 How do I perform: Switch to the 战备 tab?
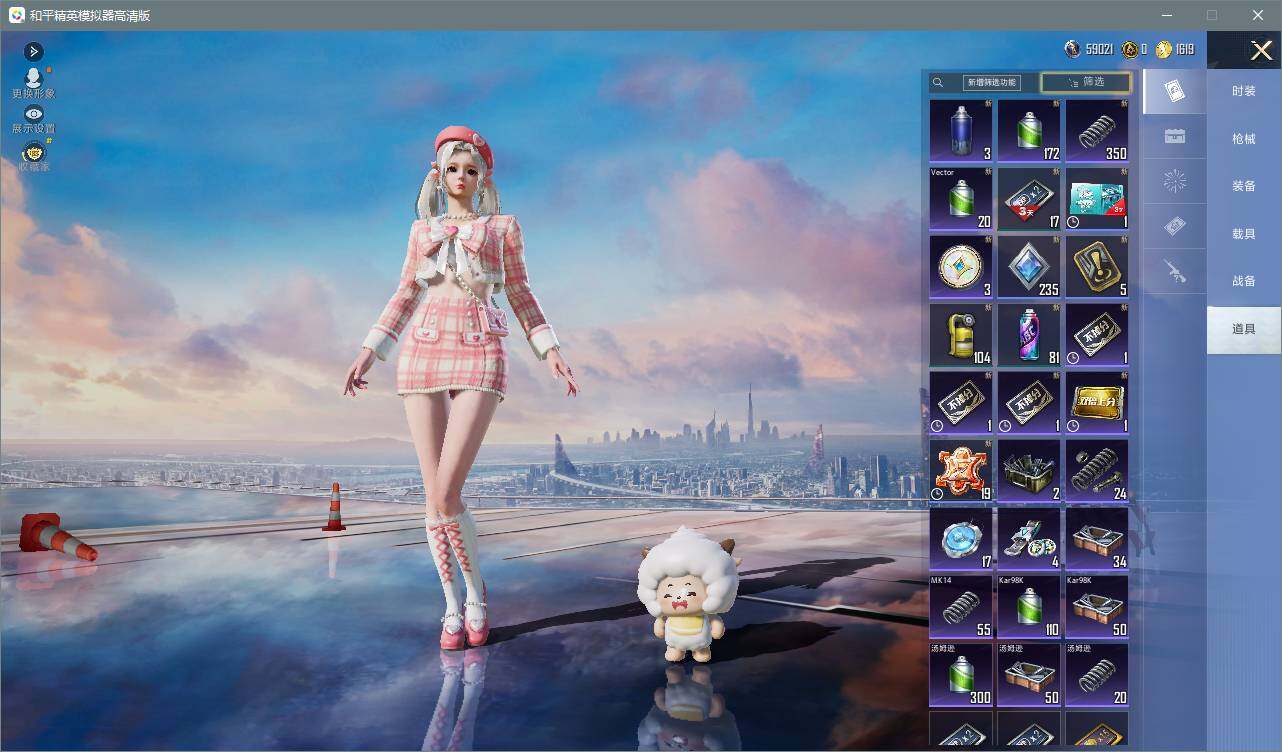point(1243,281)
